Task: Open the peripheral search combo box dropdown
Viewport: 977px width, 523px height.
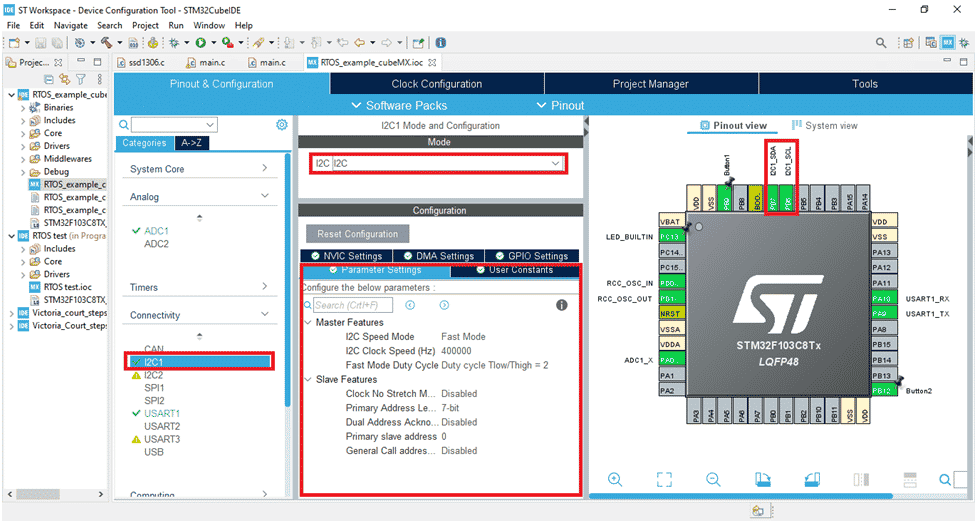Action: [210, 125]
